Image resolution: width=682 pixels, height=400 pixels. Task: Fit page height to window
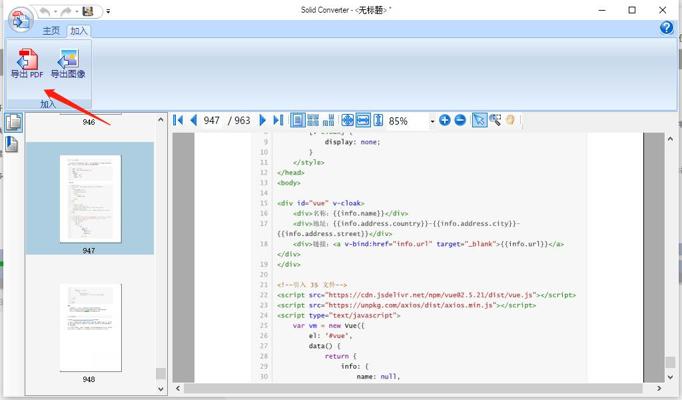(378, 120)
